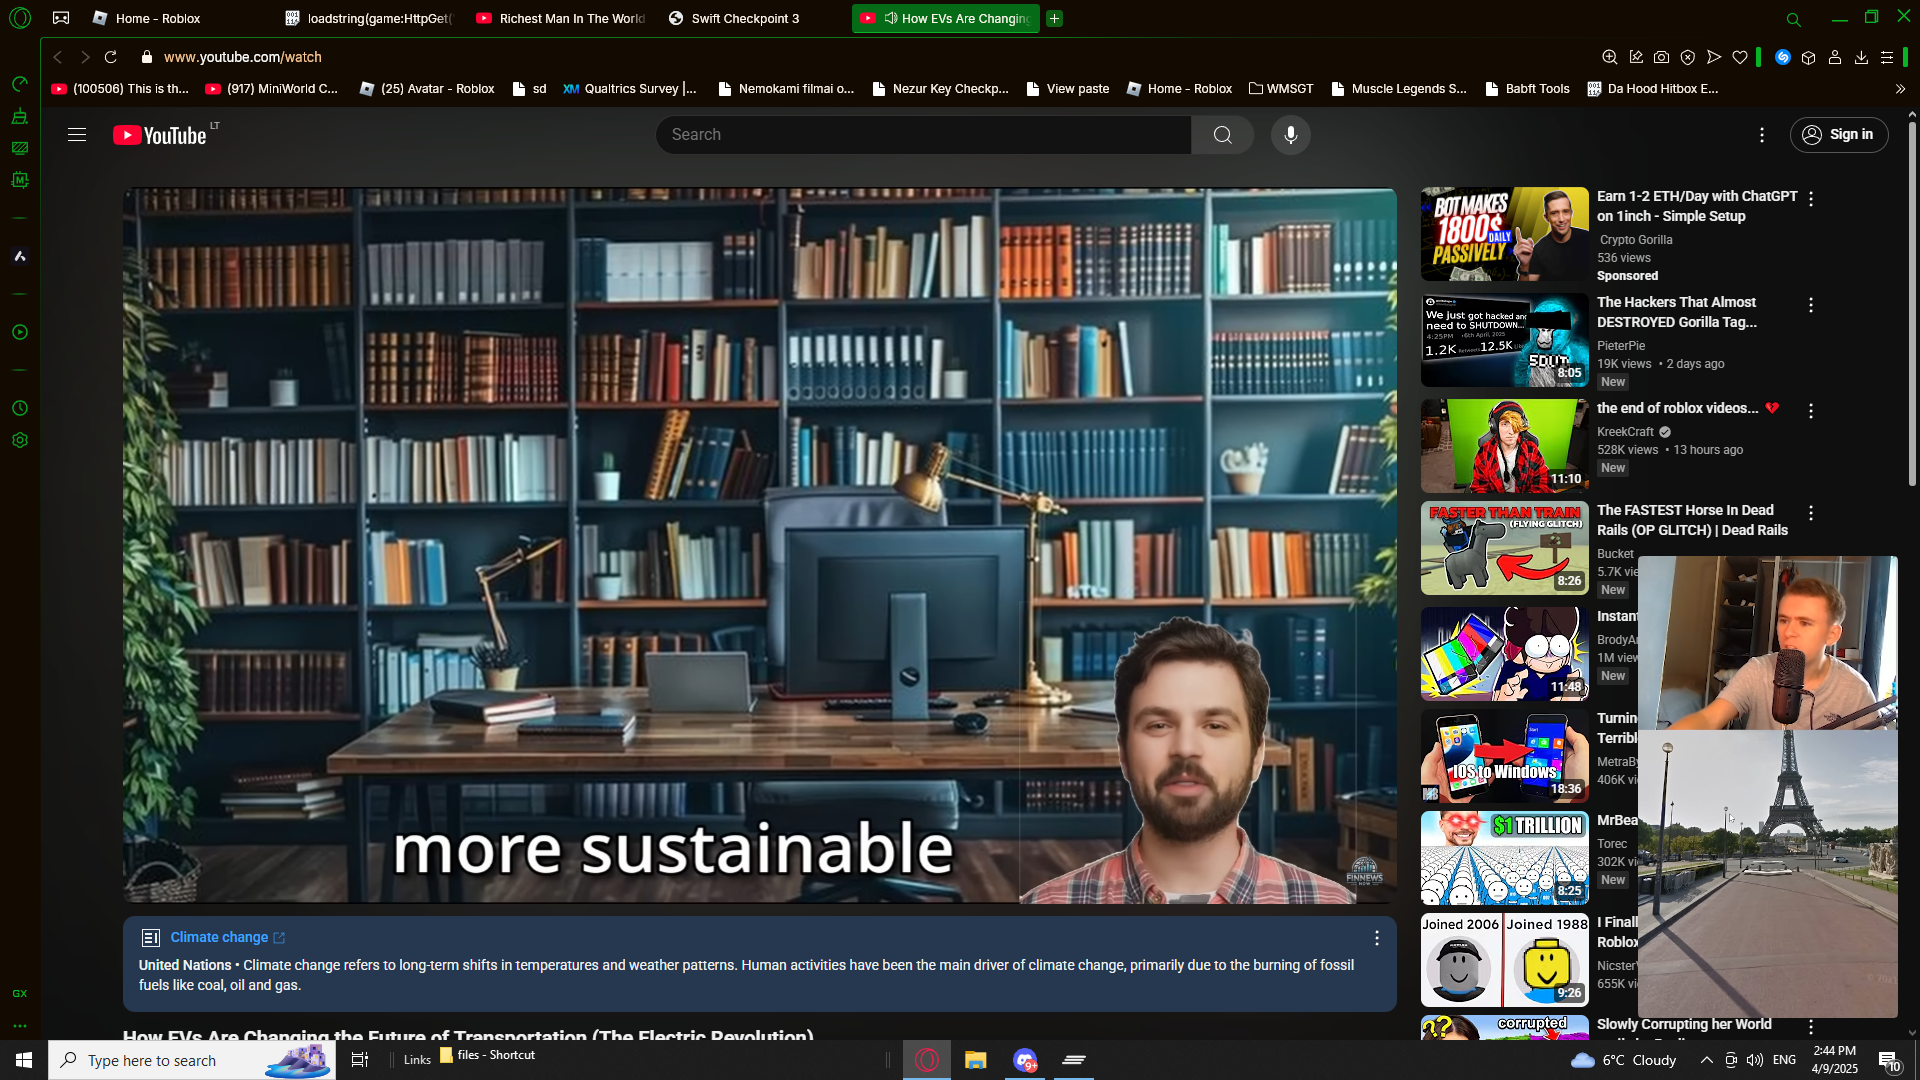Select How EVs Are Changing tab

click(945, 18)
